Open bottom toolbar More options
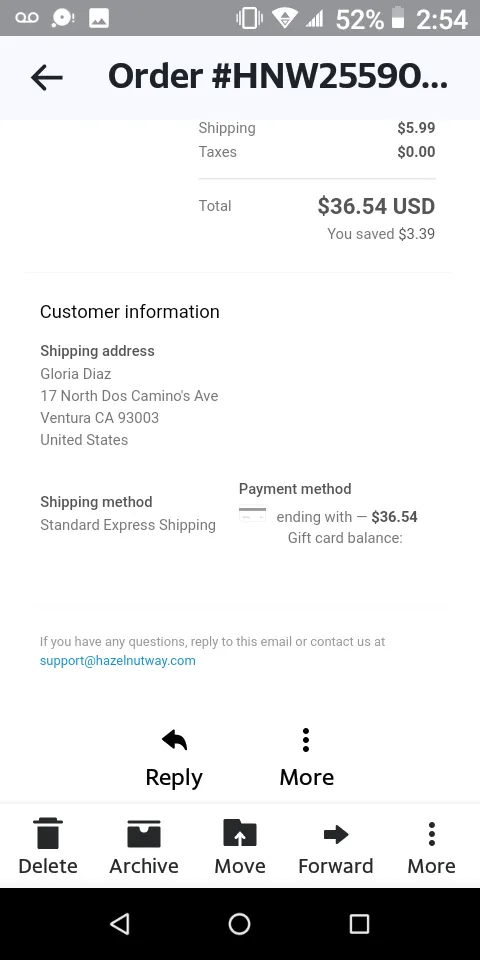480x960 pixels. pyautogui.click(x=432, y=847)
